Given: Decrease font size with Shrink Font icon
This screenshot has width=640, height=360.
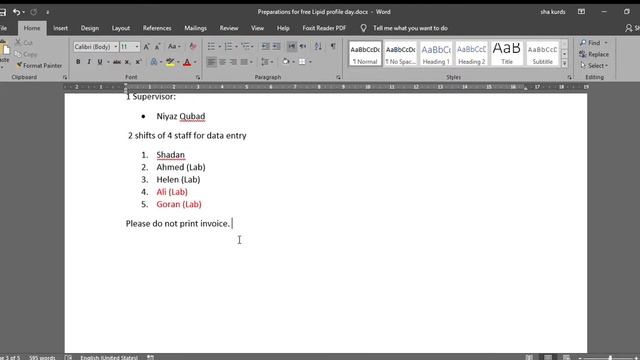Looking at the screenshot, I should coord(158,47).
